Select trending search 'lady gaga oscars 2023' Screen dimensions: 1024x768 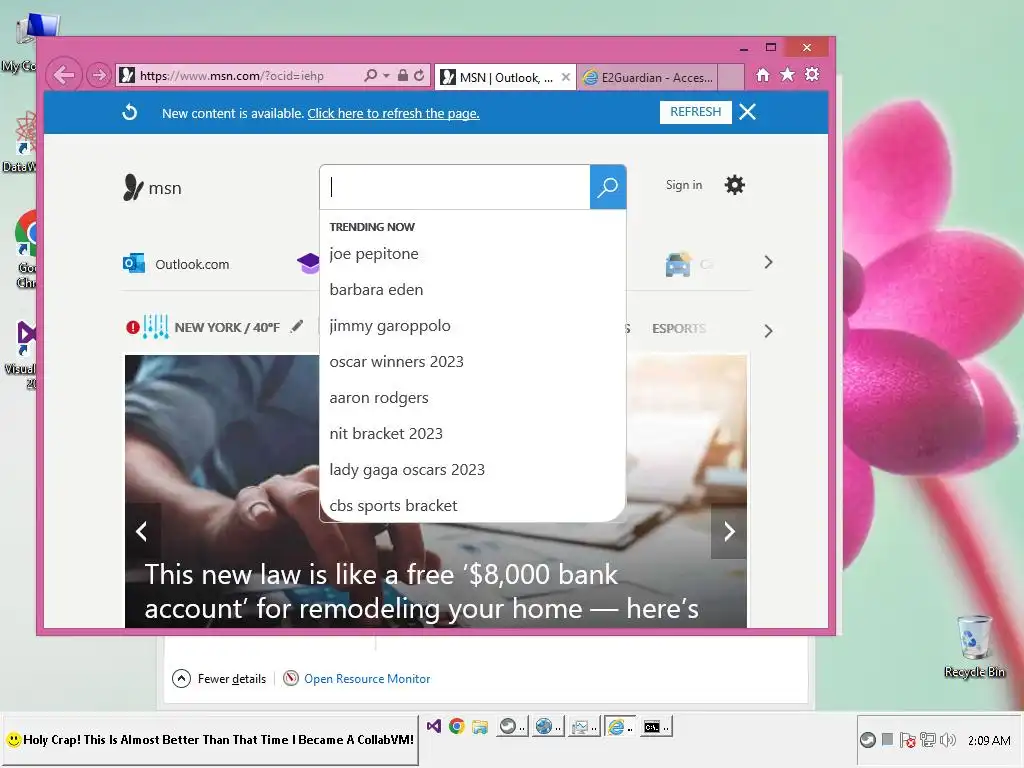(x=407, y=470)
